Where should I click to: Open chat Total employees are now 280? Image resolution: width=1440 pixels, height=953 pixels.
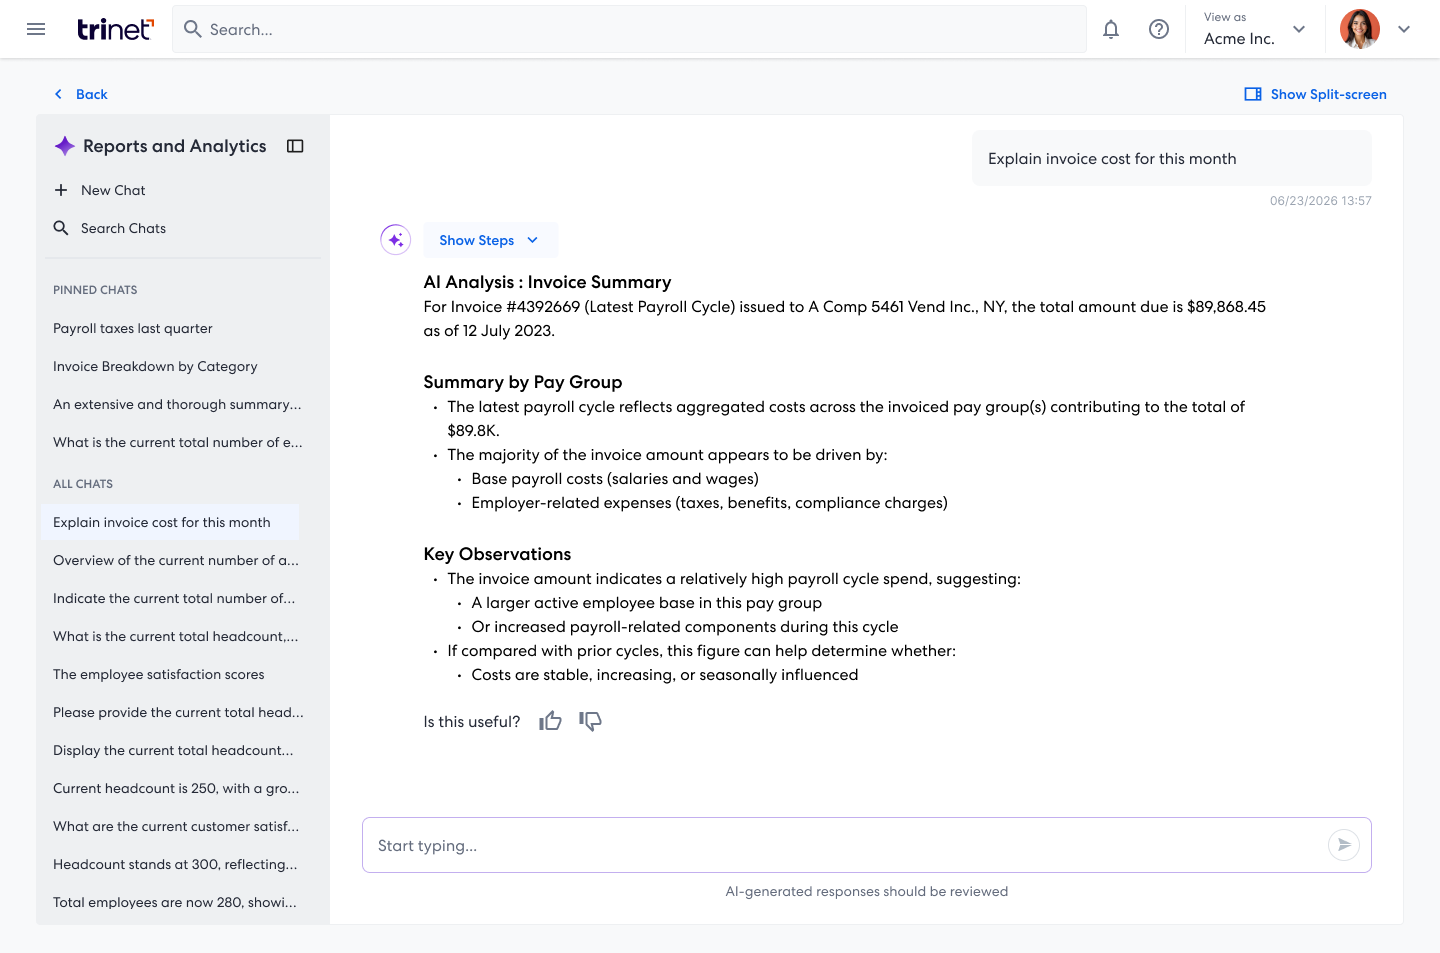175,902
